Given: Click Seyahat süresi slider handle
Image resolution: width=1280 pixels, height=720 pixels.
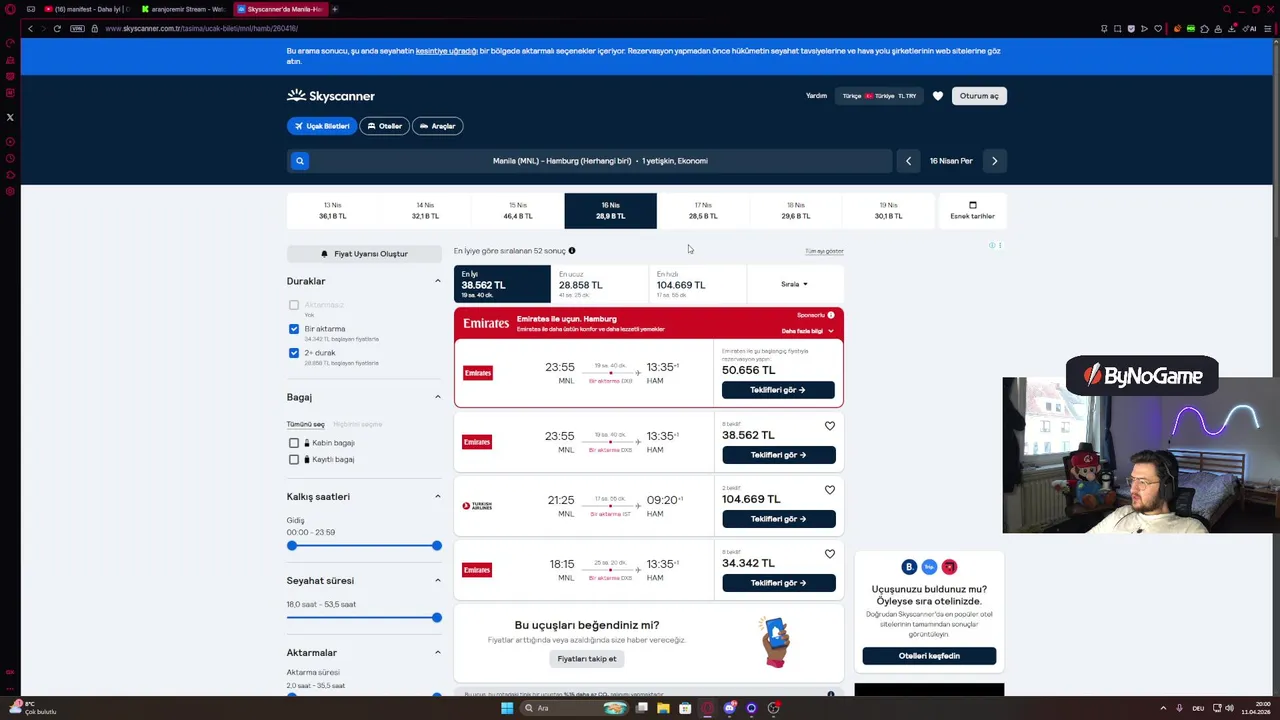Looking at the screenshot, I should click(x=437, y=618).
